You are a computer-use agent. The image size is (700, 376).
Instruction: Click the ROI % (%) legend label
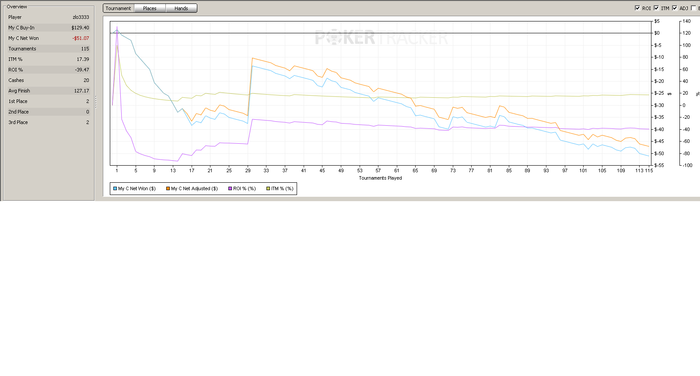(244, 188)
